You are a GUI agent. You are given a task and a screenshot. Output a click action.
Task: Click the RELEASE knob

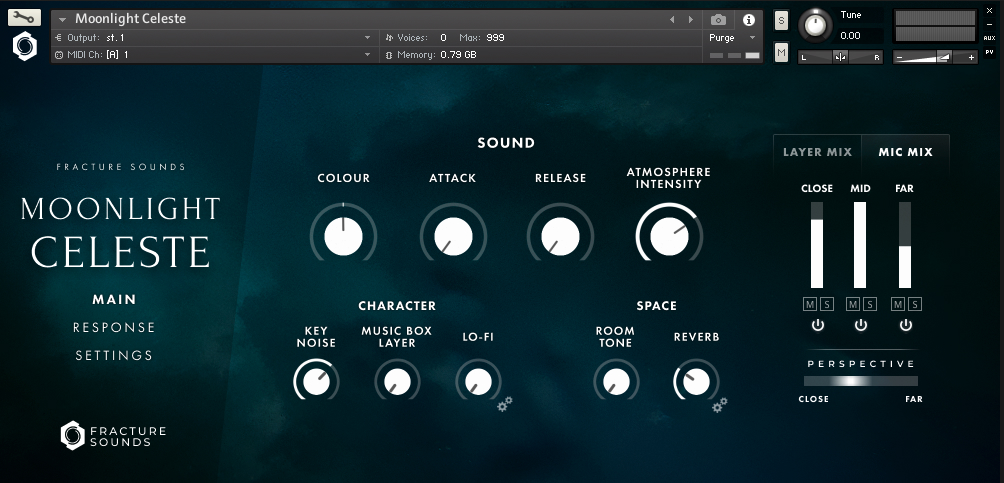(560, 236)
